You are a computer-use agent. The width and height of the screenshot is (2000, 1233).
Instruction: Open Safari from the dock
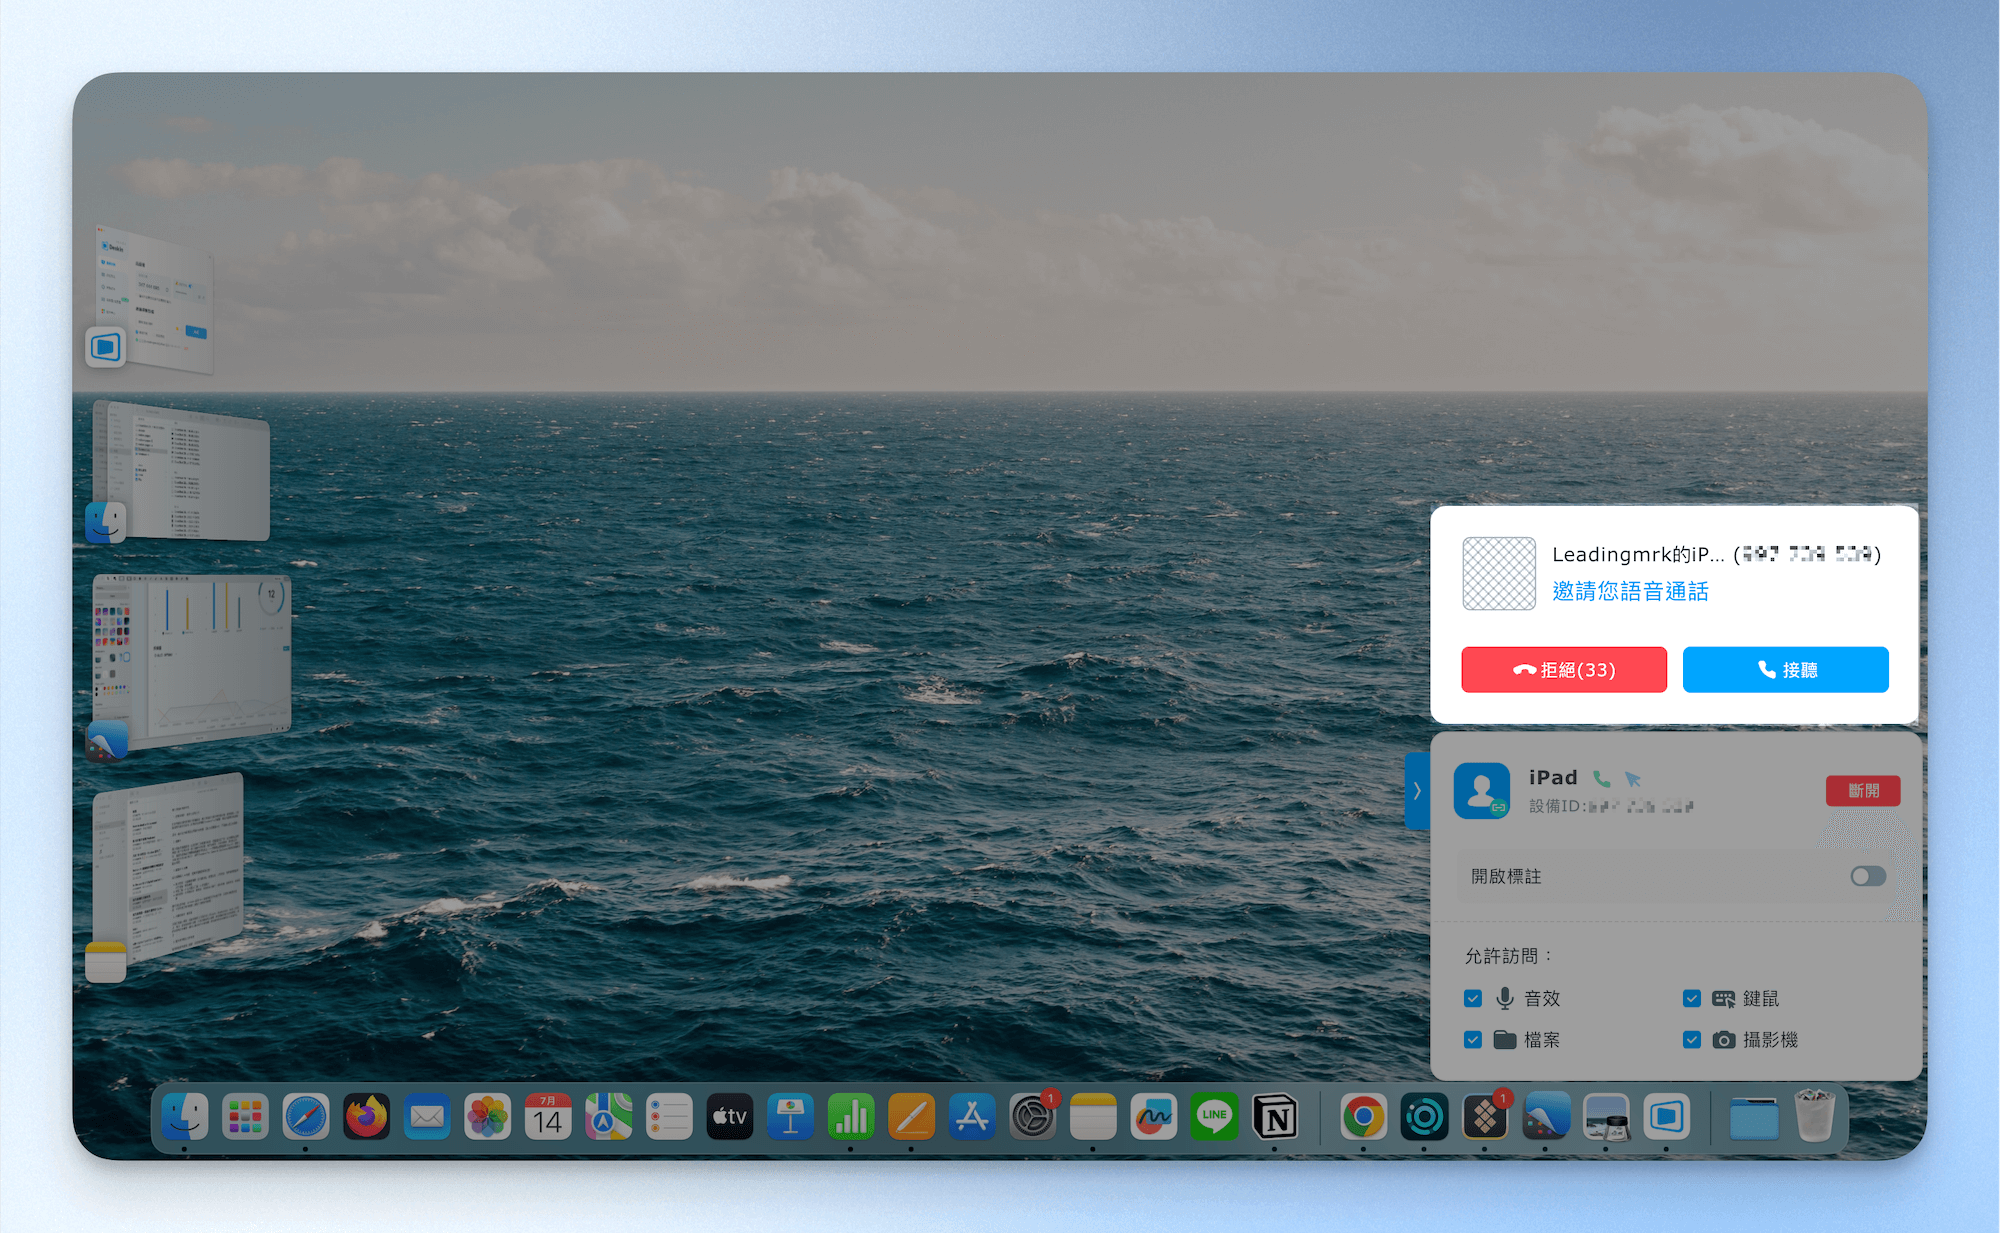click(306, 1117)
